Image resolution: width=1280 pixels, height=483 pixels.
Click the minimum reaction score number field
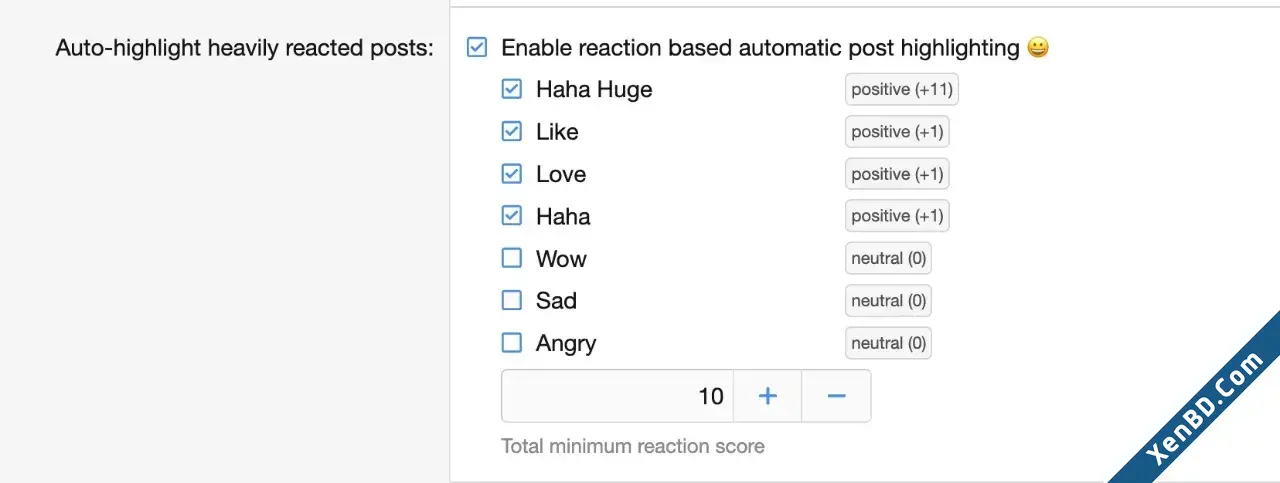[x=618, y=396]
